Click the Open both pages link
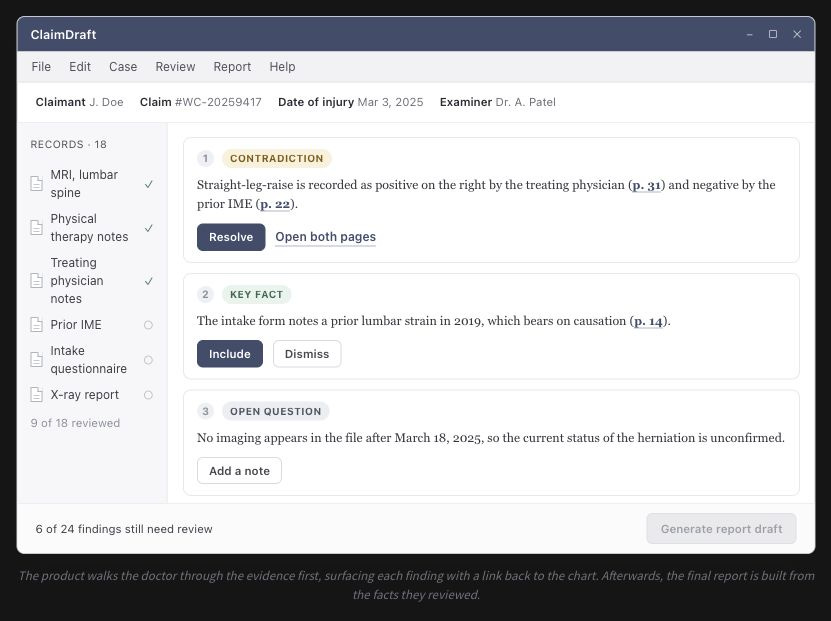831x621 pixels. [x=325, y=237]
